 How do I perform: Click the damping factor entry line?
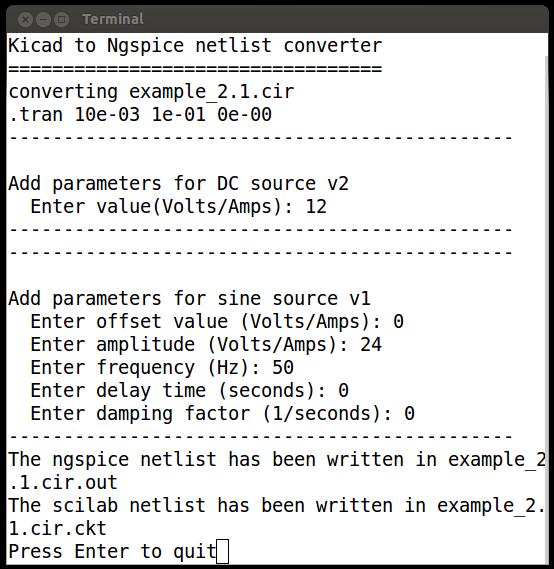222,414
